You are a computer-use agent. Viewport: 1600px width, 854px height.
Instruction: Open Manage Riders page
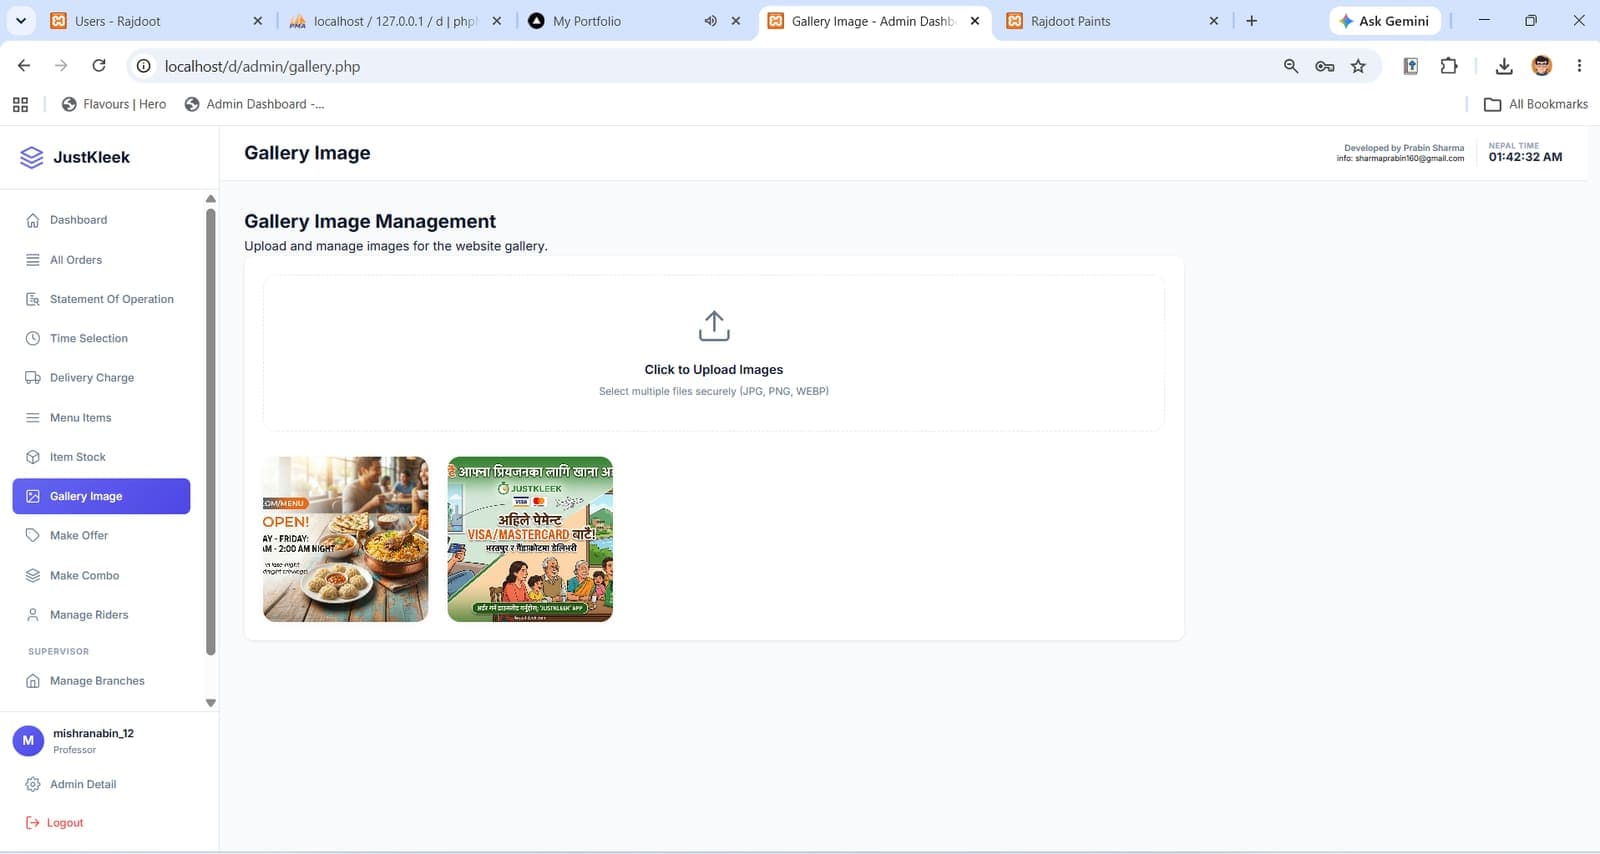pos(101,615)
